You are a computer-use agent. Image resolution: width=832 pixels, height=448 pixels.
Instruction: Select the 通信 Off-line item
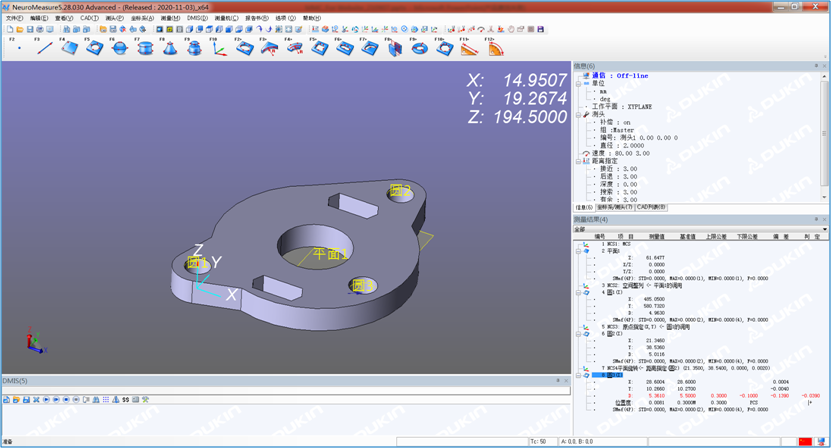pyautogui.click(x=620, y=75)
